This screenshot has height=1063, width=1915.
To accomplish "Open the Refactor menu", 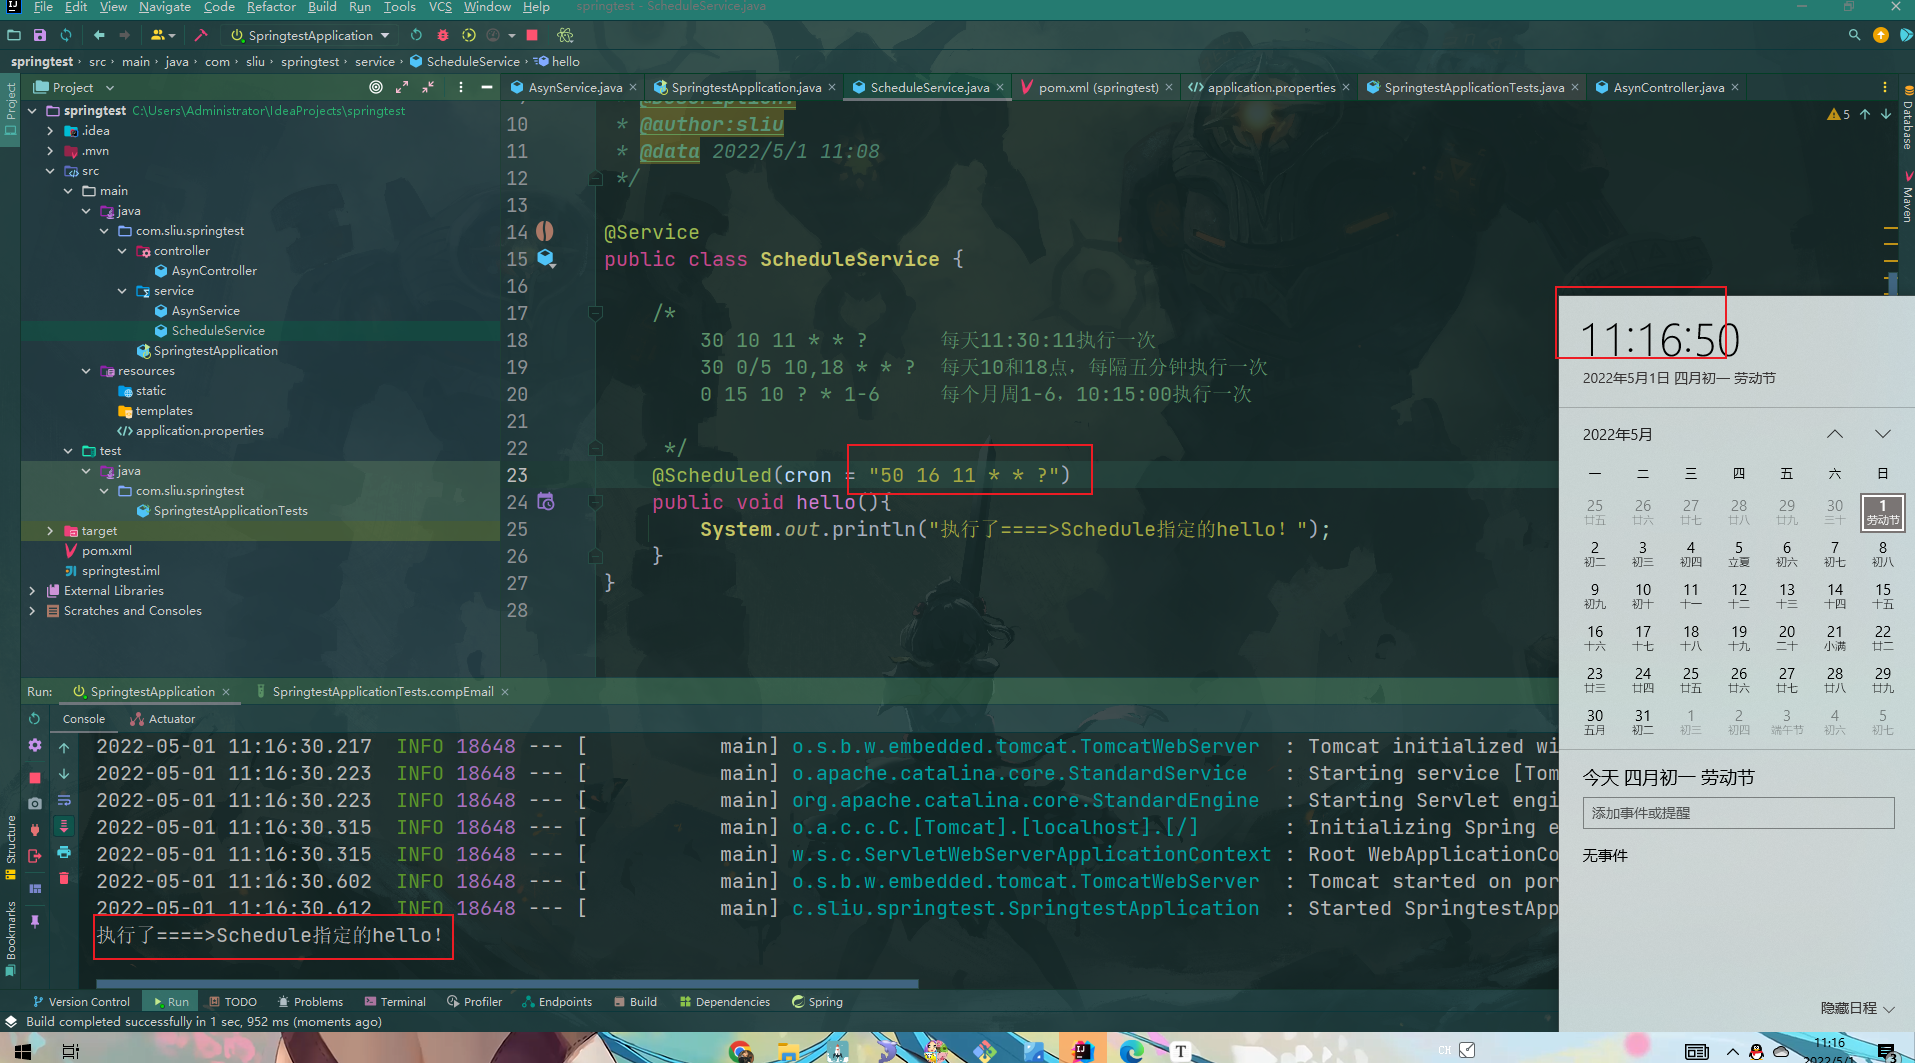I will [x=271, y=7].
